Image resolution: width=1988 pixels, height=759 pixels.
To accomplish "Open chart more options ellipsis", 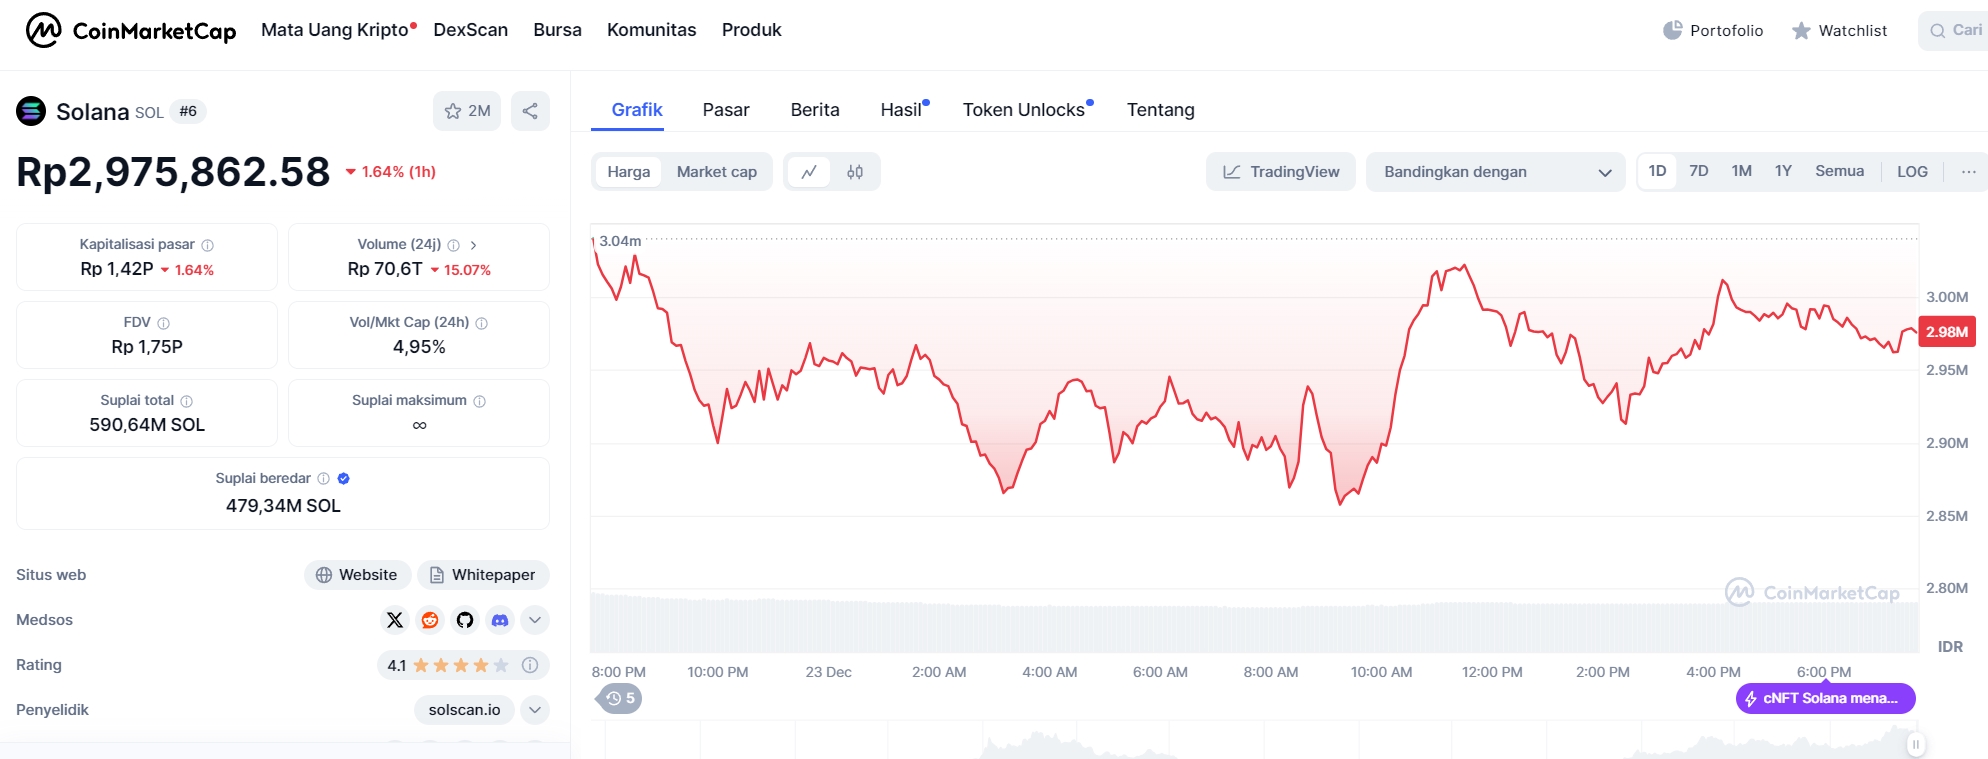I will (1969, 172).
